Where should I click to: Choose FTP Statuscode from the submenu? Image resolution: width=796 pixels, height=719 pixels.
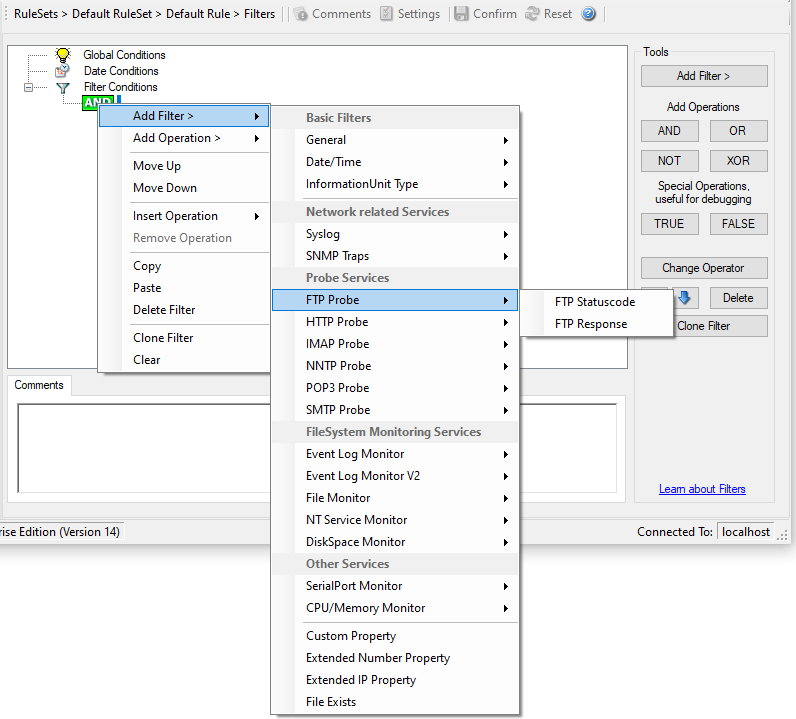tap(594, 302)
